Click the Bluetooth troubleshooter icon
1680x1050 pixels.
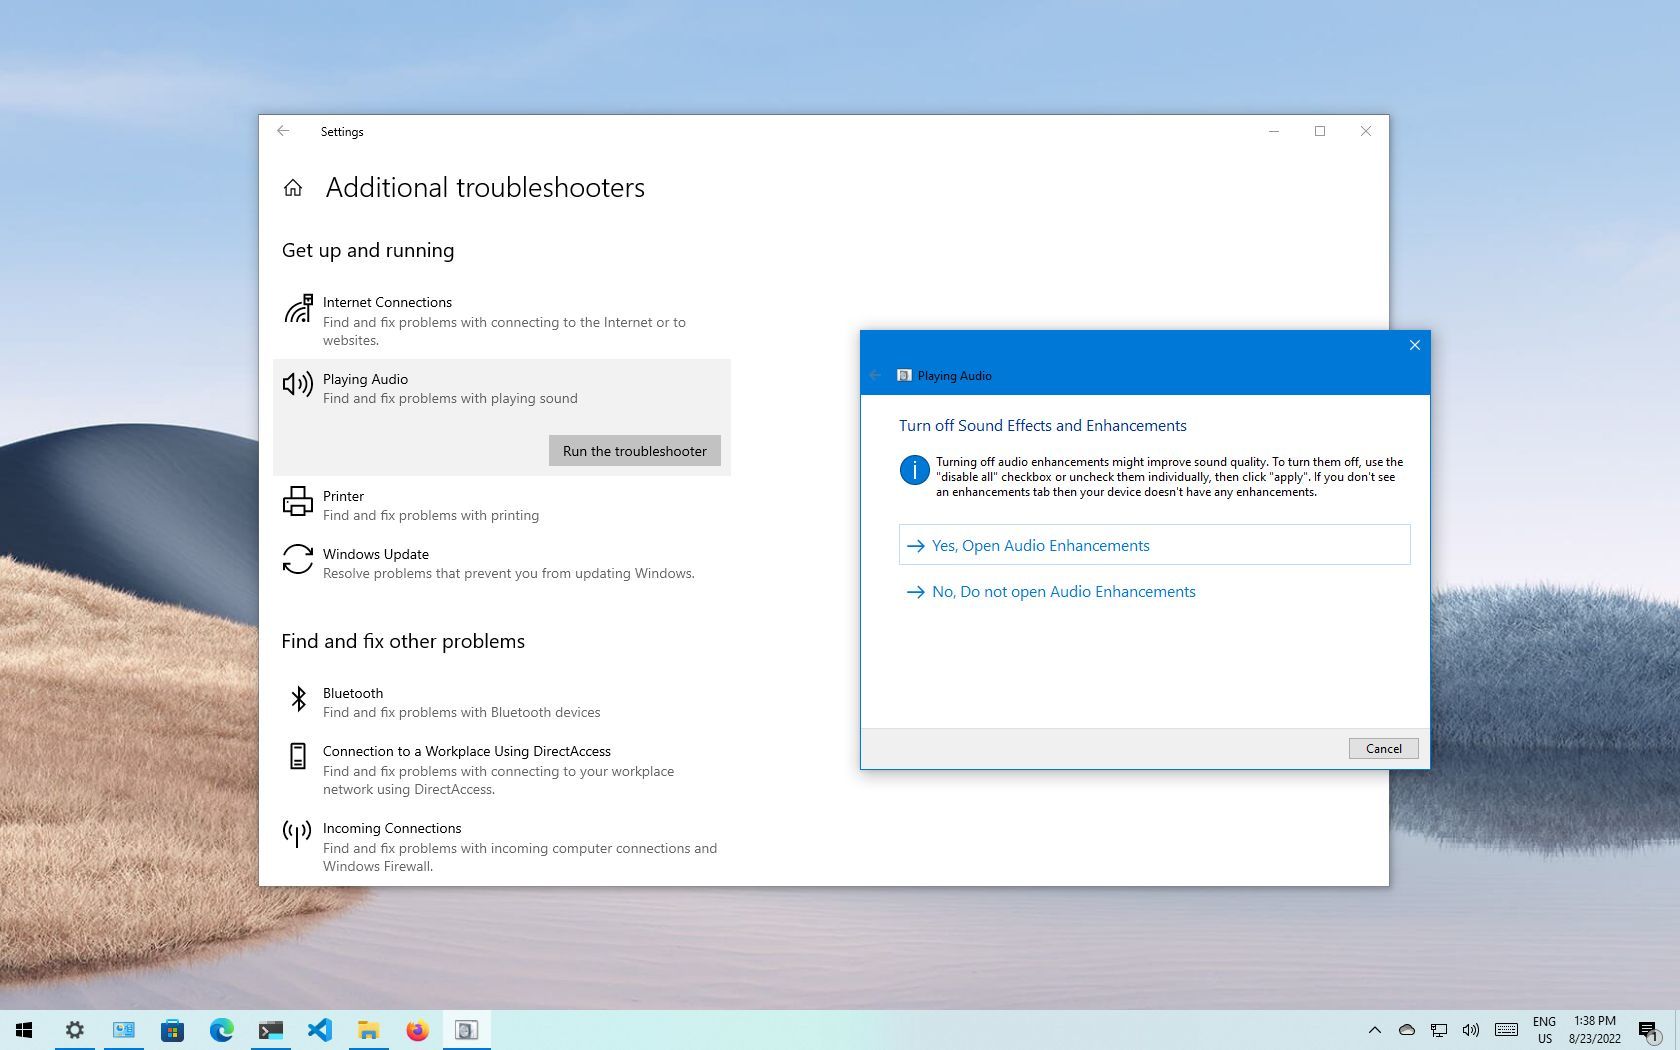[298, 699]
